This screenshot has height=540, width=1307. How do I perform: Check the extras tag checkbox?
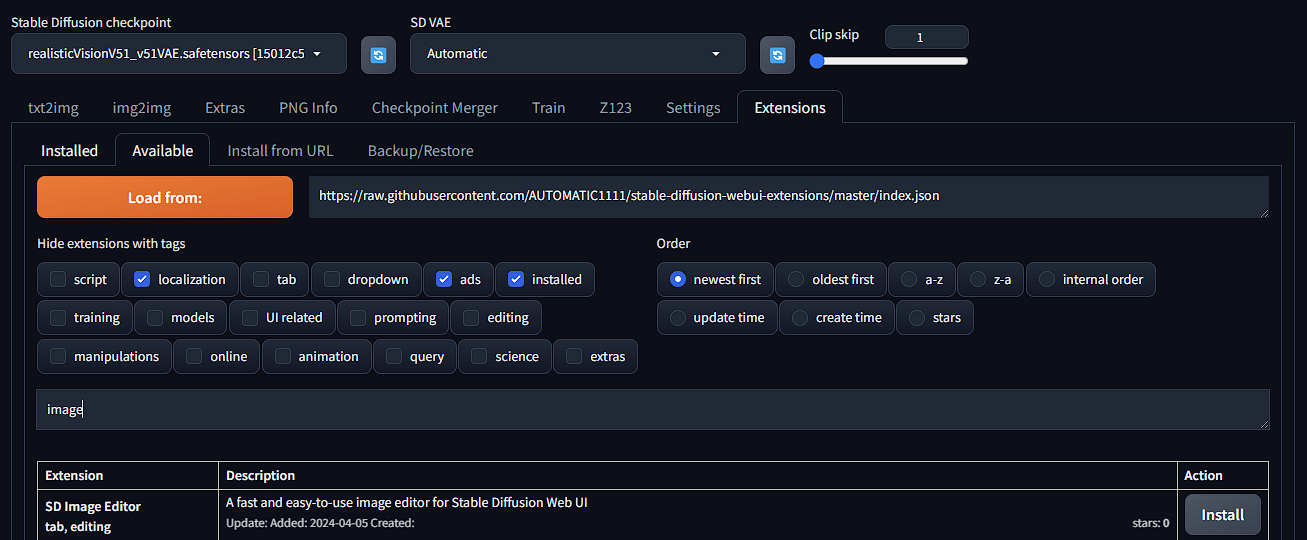click(575, 356)
